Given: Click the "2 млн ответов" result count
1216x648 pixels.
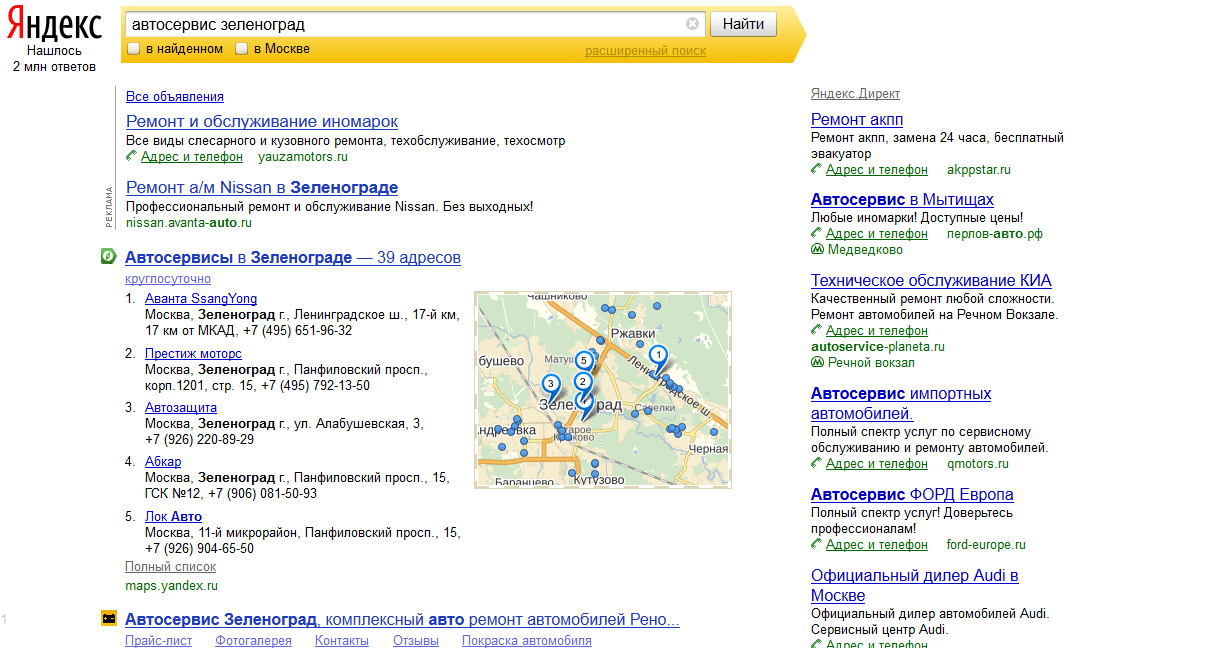Looking at the screenshot, I should 54,67.
